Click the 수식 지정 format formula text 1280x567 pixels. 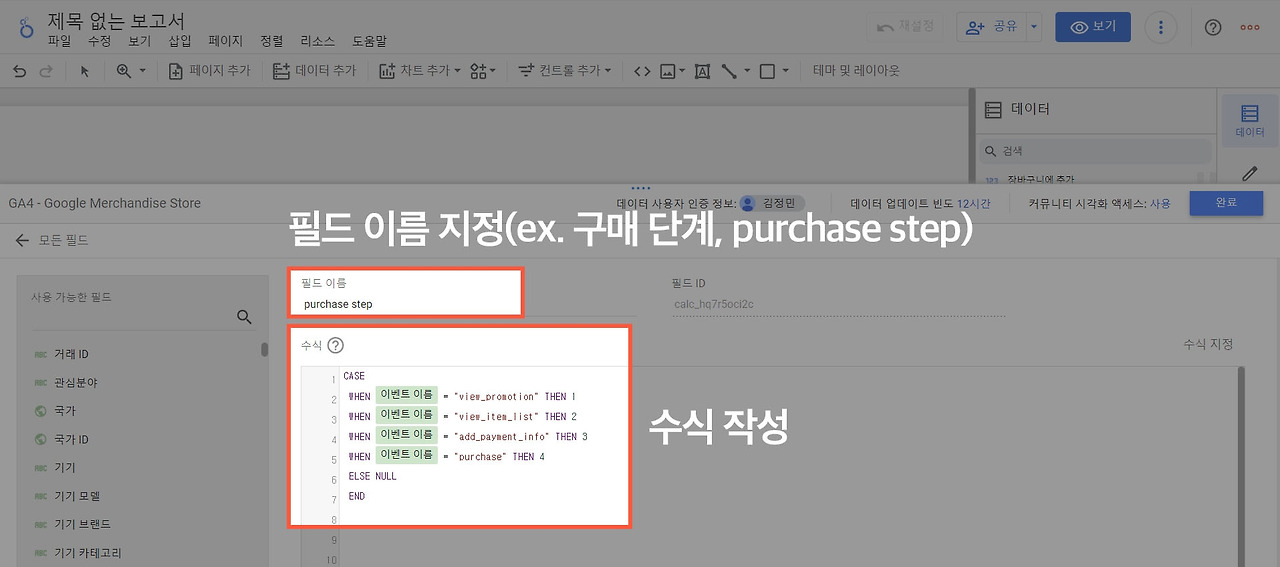1208,343
